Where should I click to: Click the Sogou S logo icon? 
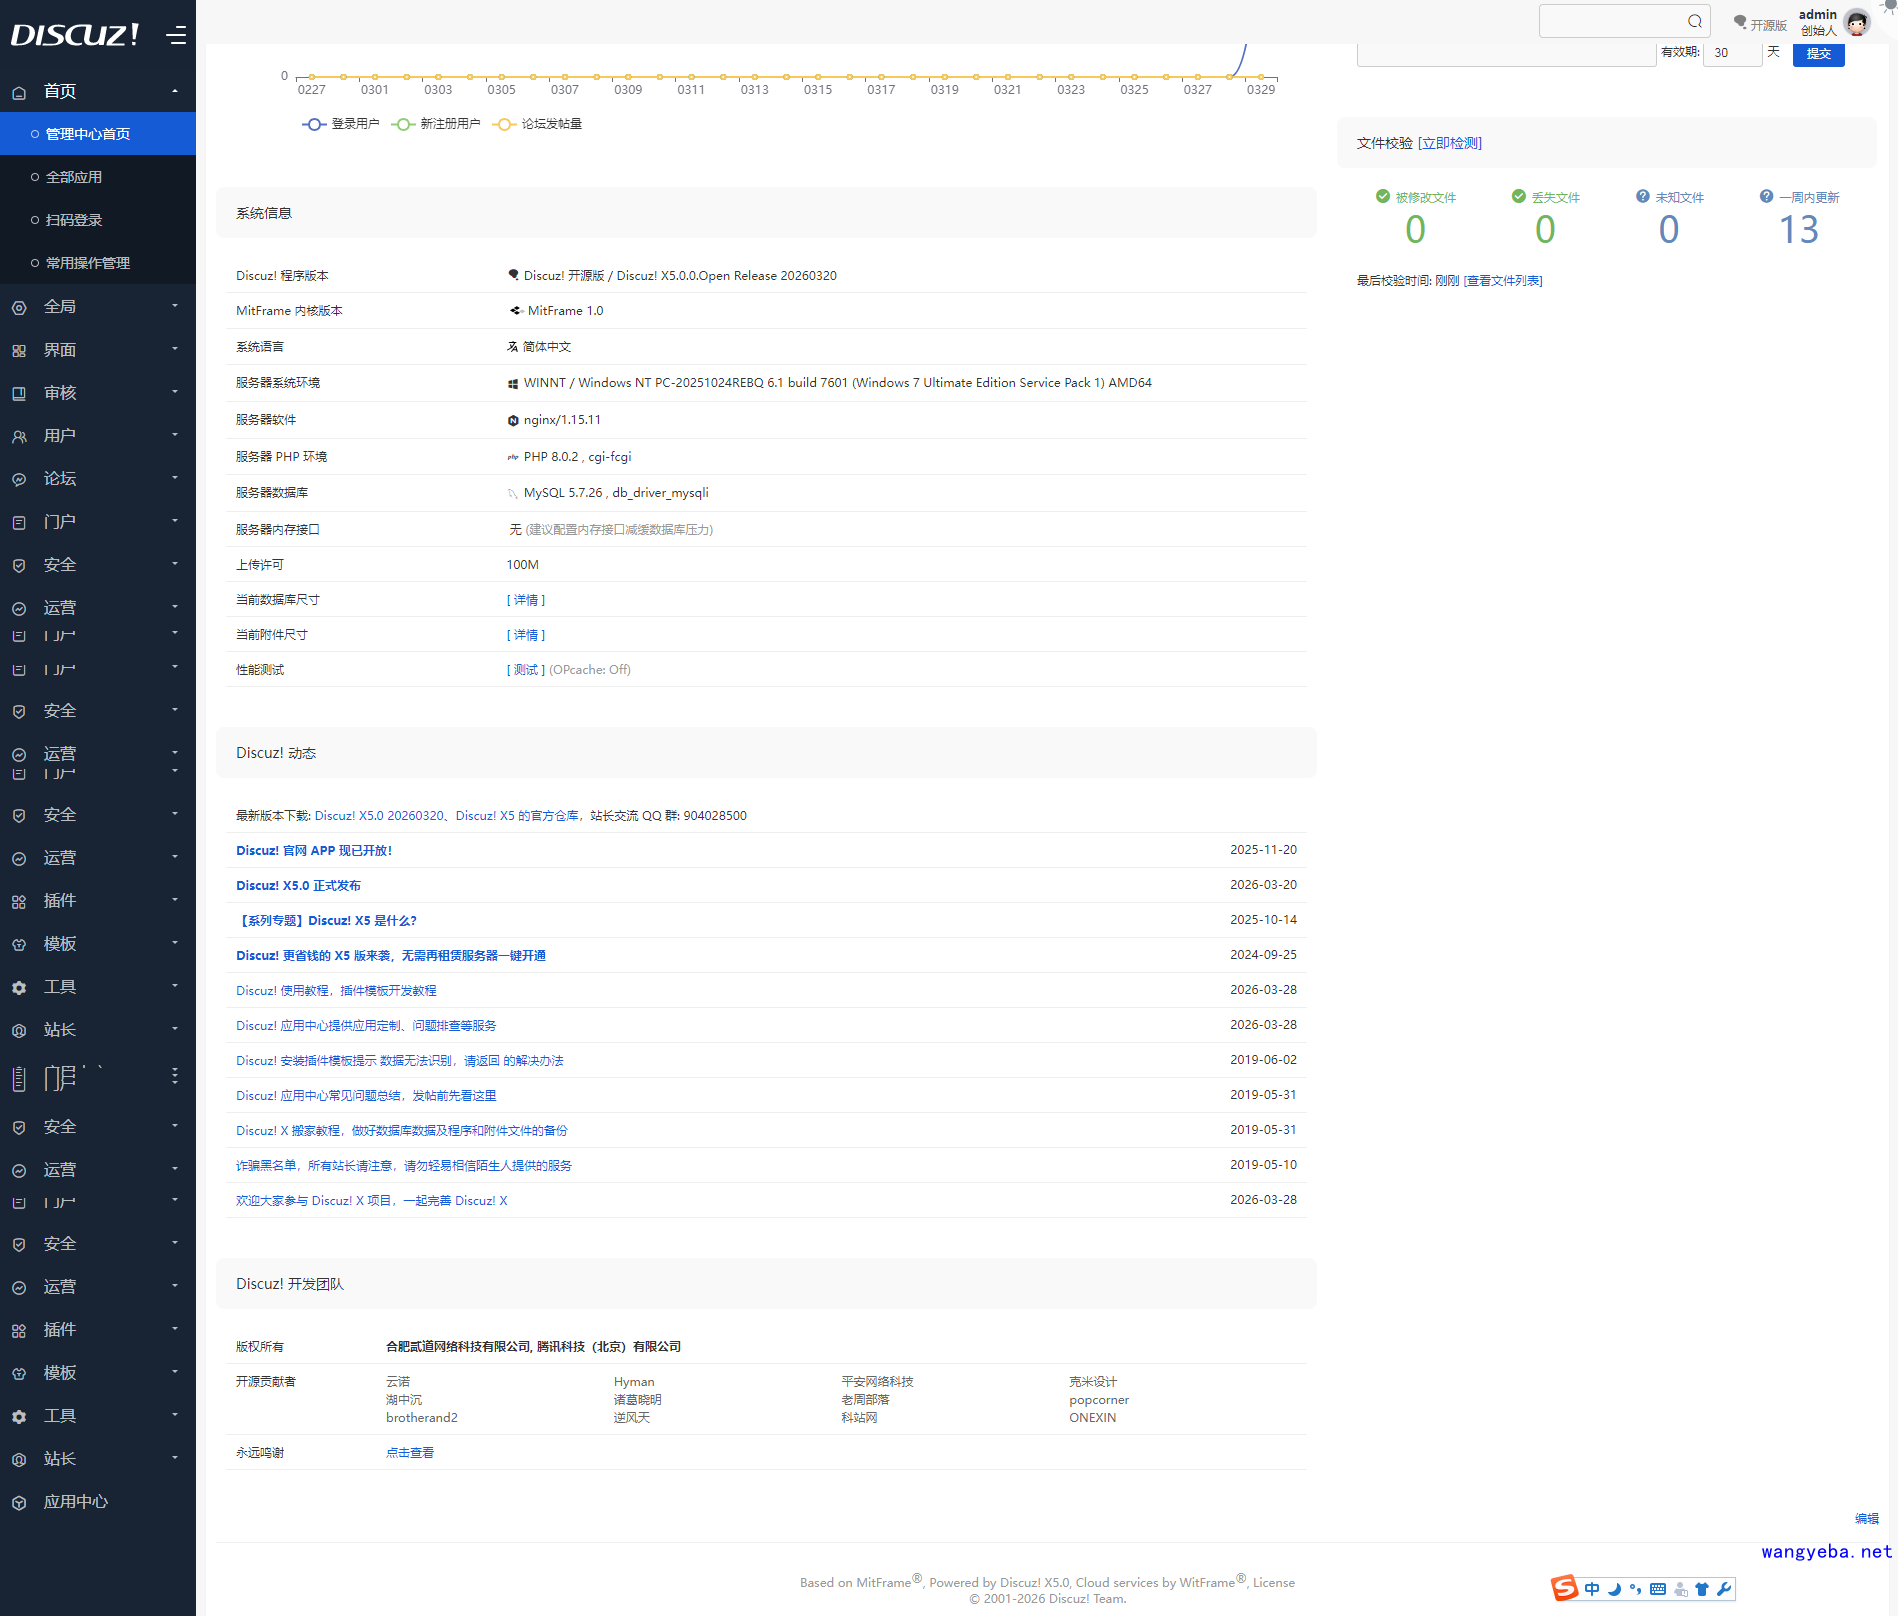coord(1564,1588)
